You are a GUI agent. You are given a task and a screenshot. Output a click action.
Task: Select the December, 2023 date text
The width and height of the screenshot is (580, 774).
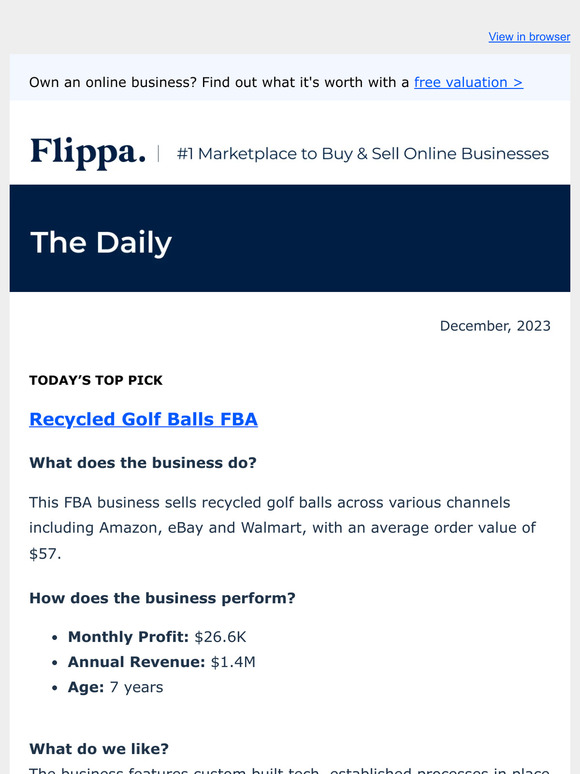[495, 326]
